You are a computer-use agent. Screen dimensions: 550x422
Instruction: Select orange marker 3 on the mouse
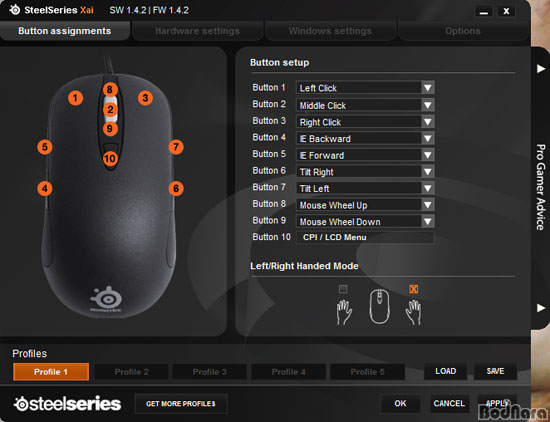(145, 98)
